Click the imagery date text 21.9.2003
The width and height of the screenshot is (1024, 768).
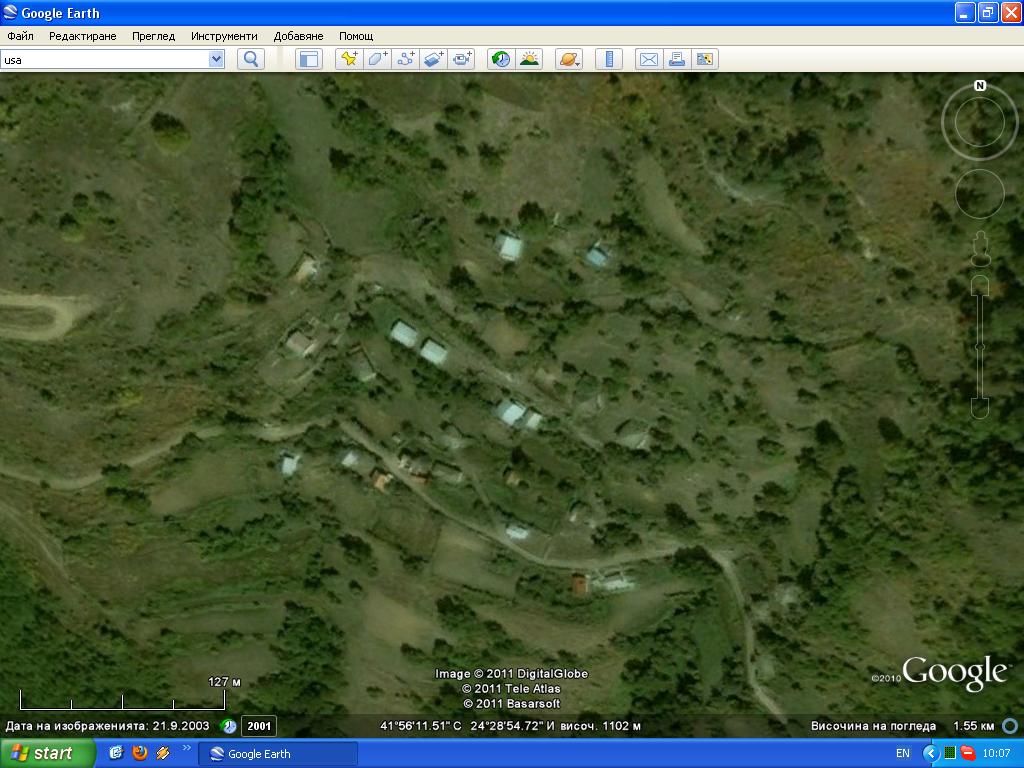[181, 726]
